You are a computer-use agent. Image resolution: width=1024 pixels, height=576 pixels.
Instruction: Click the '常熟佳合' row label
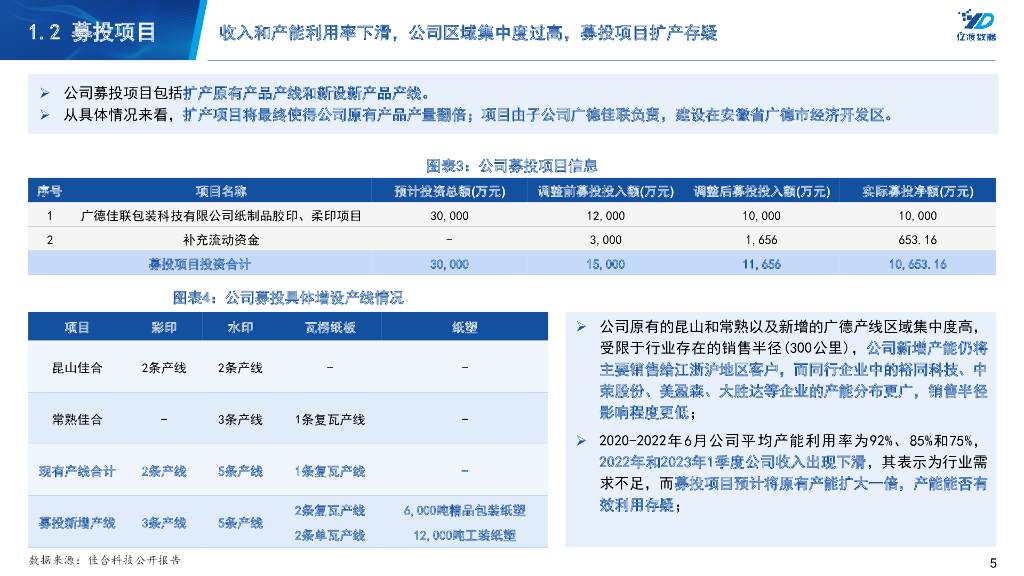pyautogui.click(x=77, y=419)
